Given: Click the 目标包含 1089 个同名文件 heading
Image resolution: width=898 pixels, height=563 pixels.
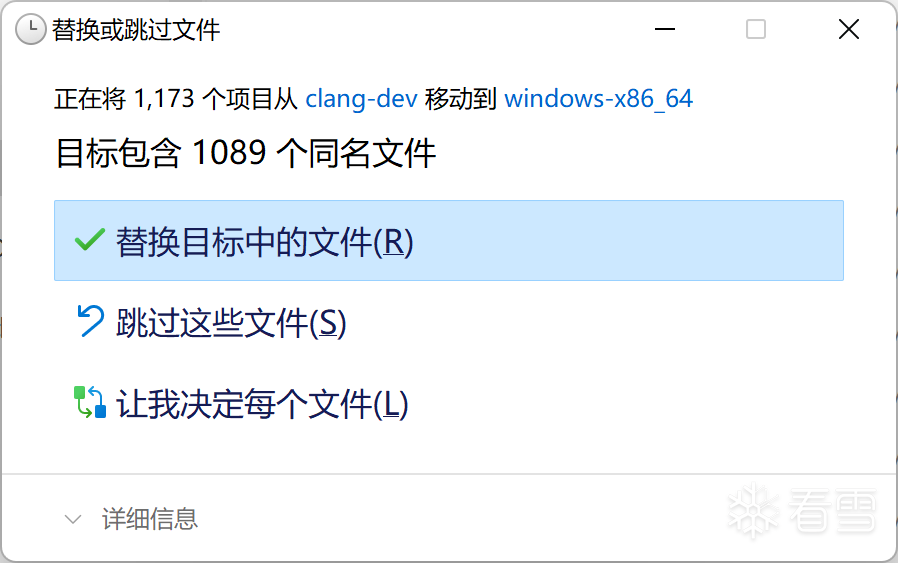Looking at the screenshot, I should (246, 153).
